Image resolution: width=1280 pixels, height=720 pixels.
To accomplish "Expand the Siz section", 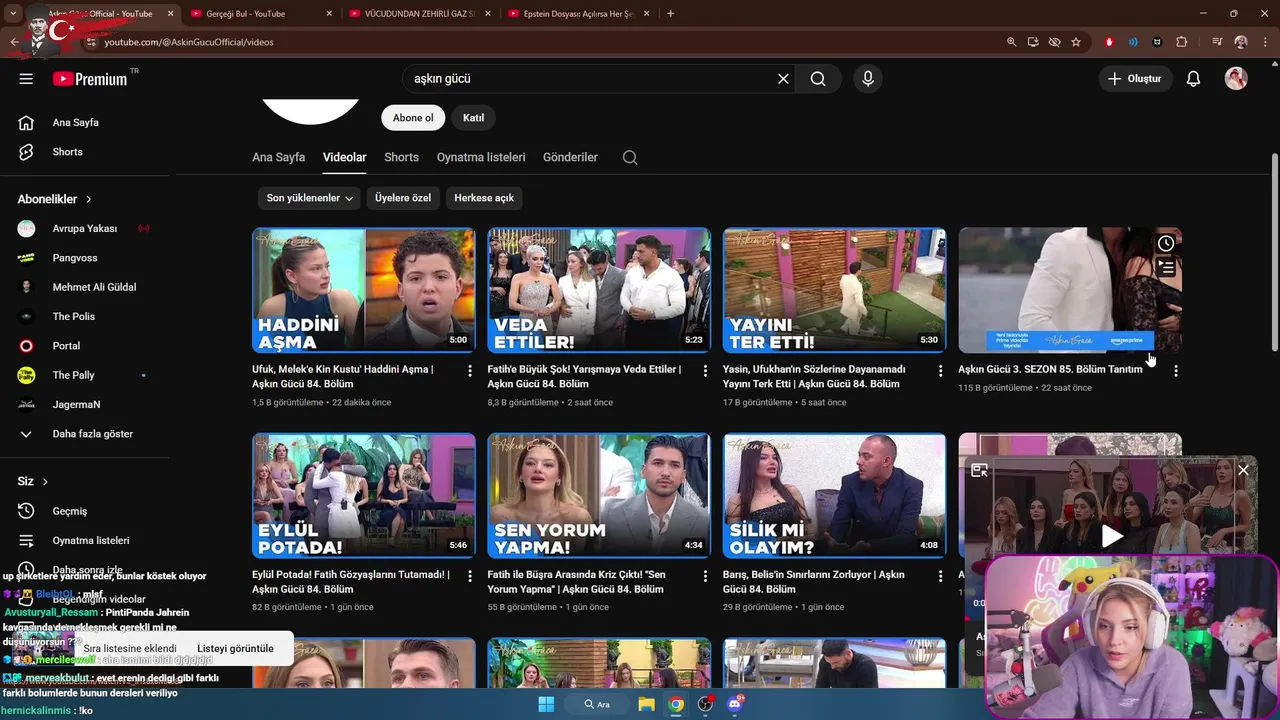I will click(x=33, y=481).
